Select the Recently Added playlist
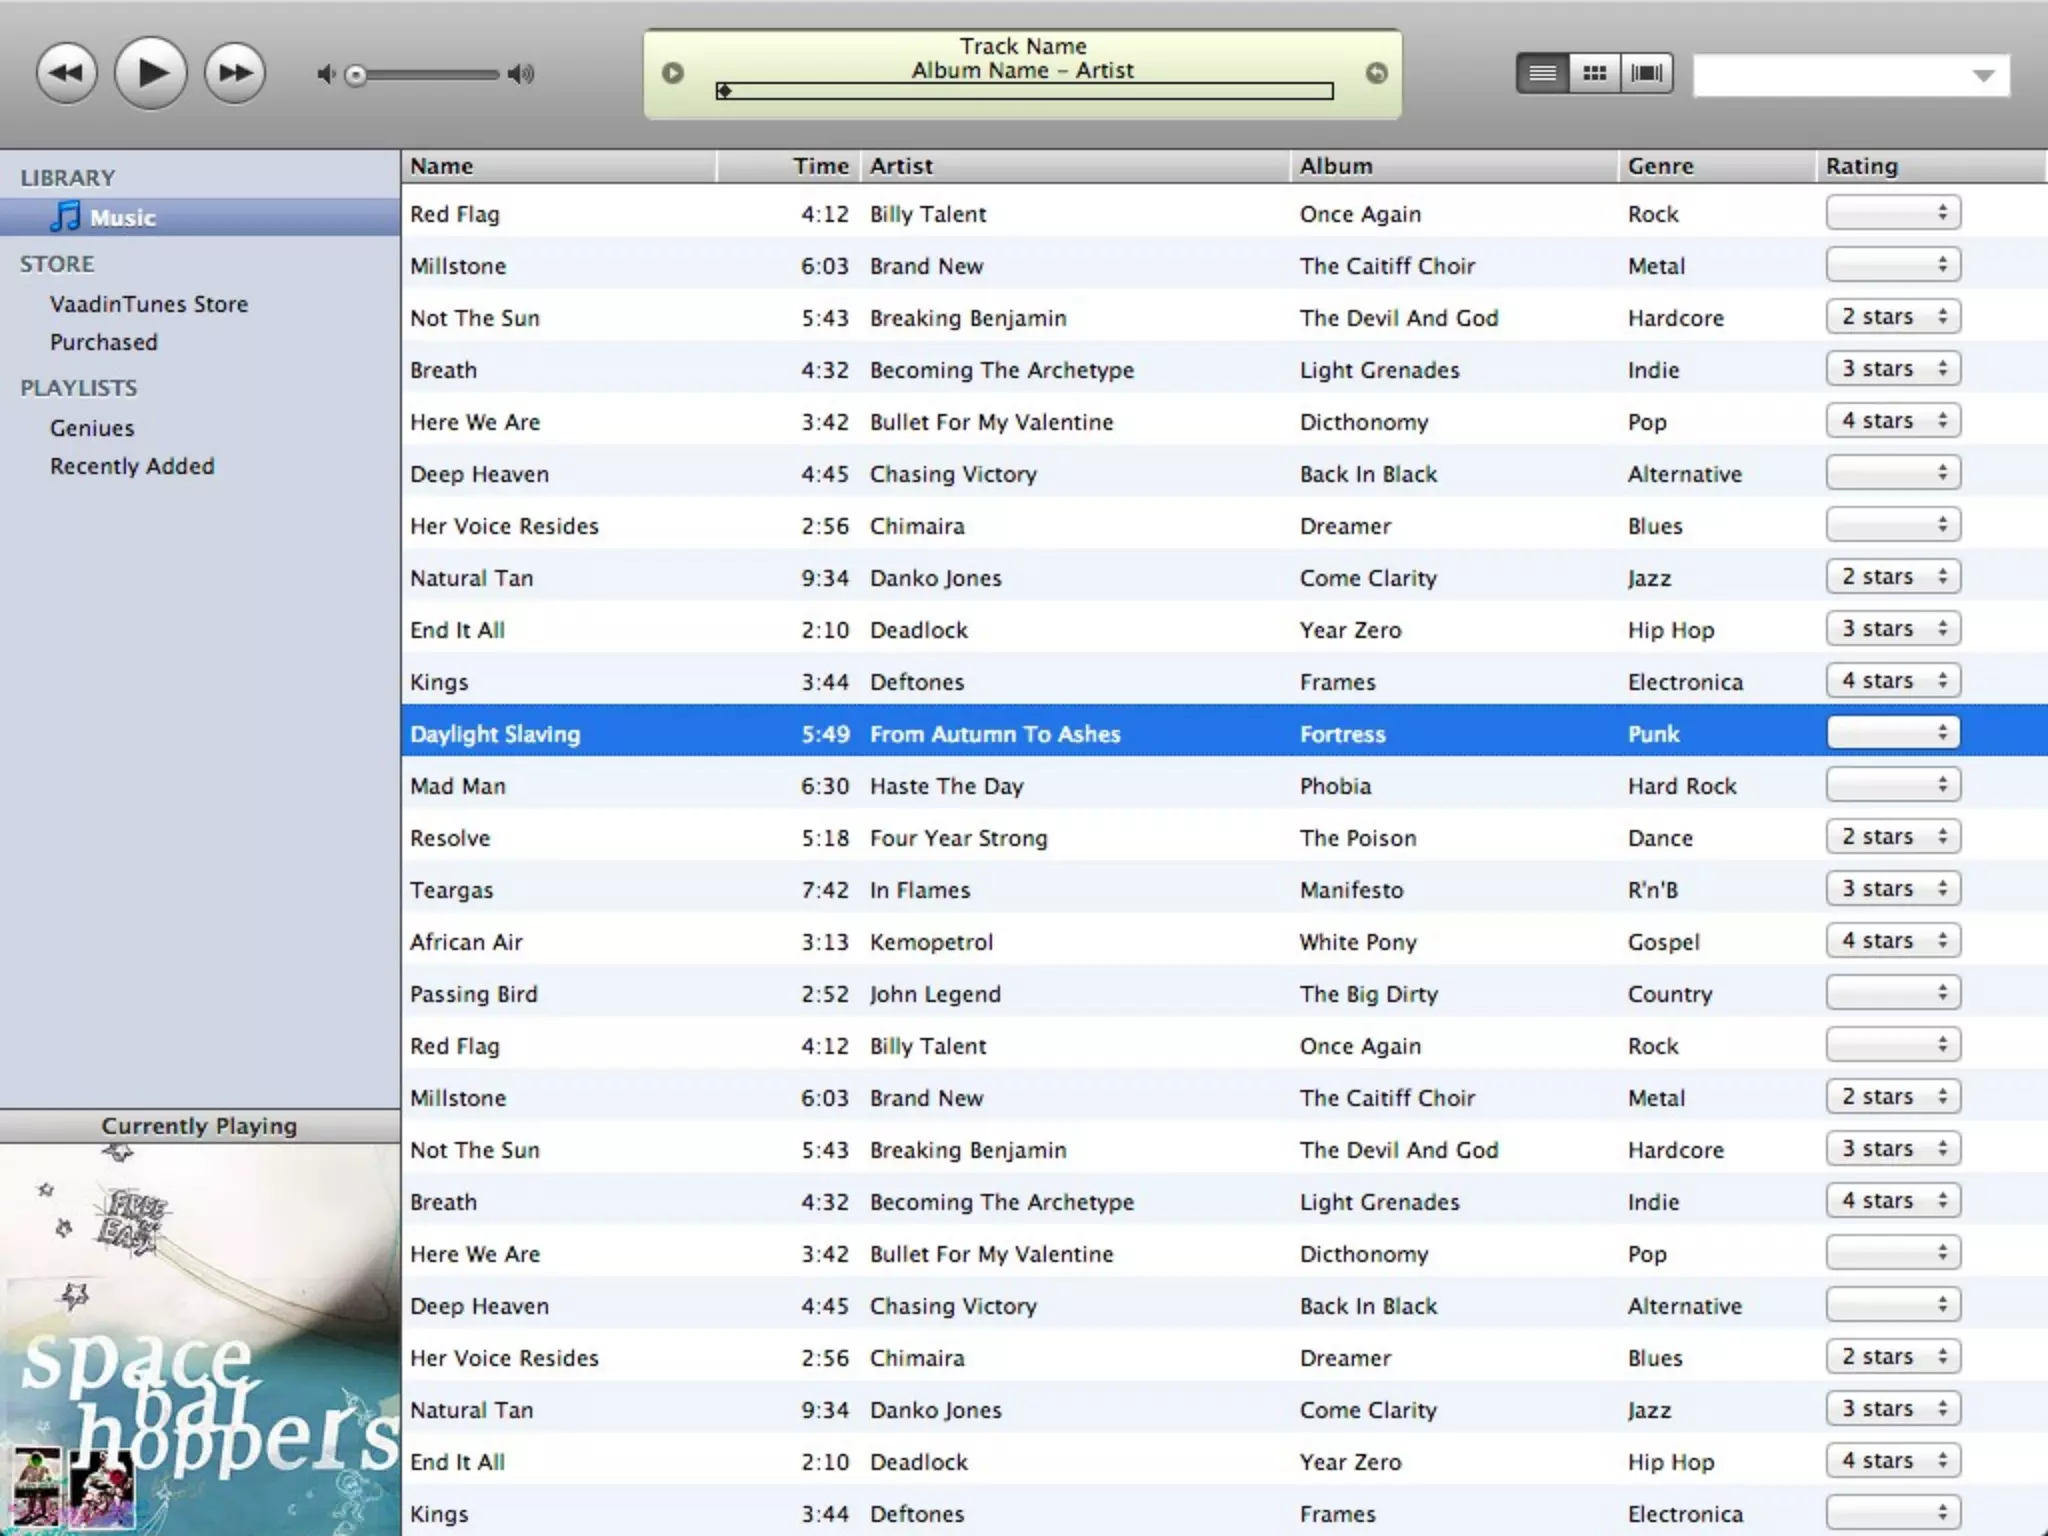The width and height of the screenshot is (2048, 1536). pos(132,466)
